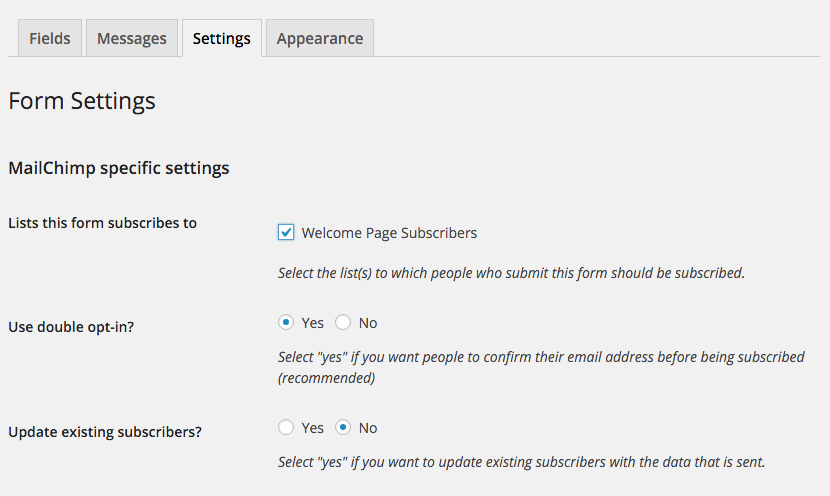Click the help text about updating existing subscribers

(x=521, y=462)
